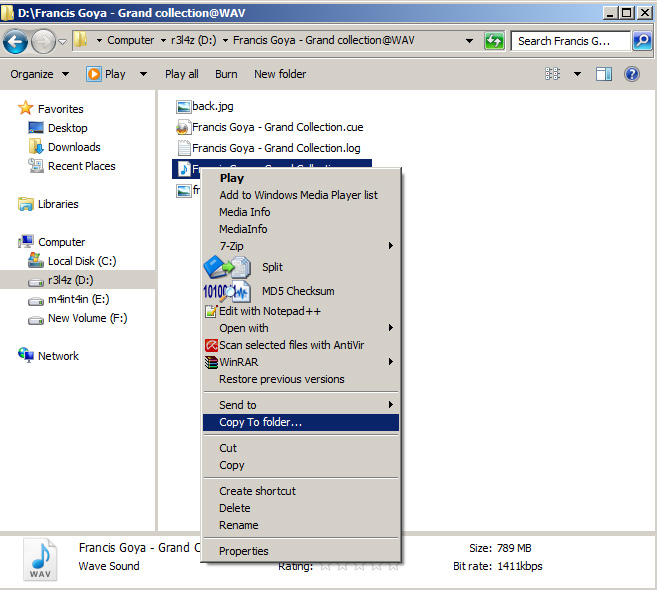Click the selected WAV file music icon
This screenshot has height=590, width=657.
pos(184,169)
